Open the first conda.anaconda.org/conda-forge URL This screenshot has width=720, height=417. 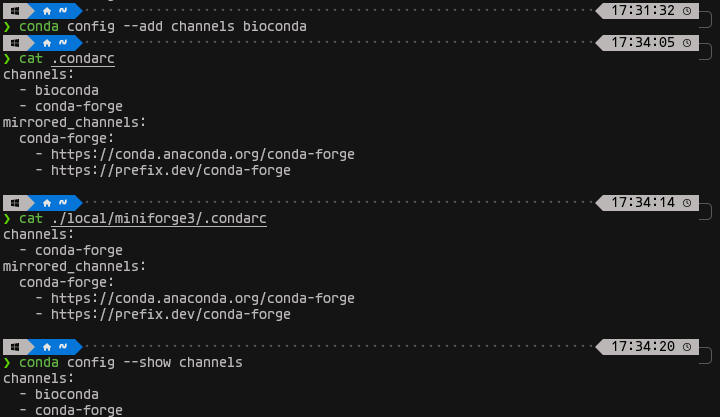pos(203,154)
